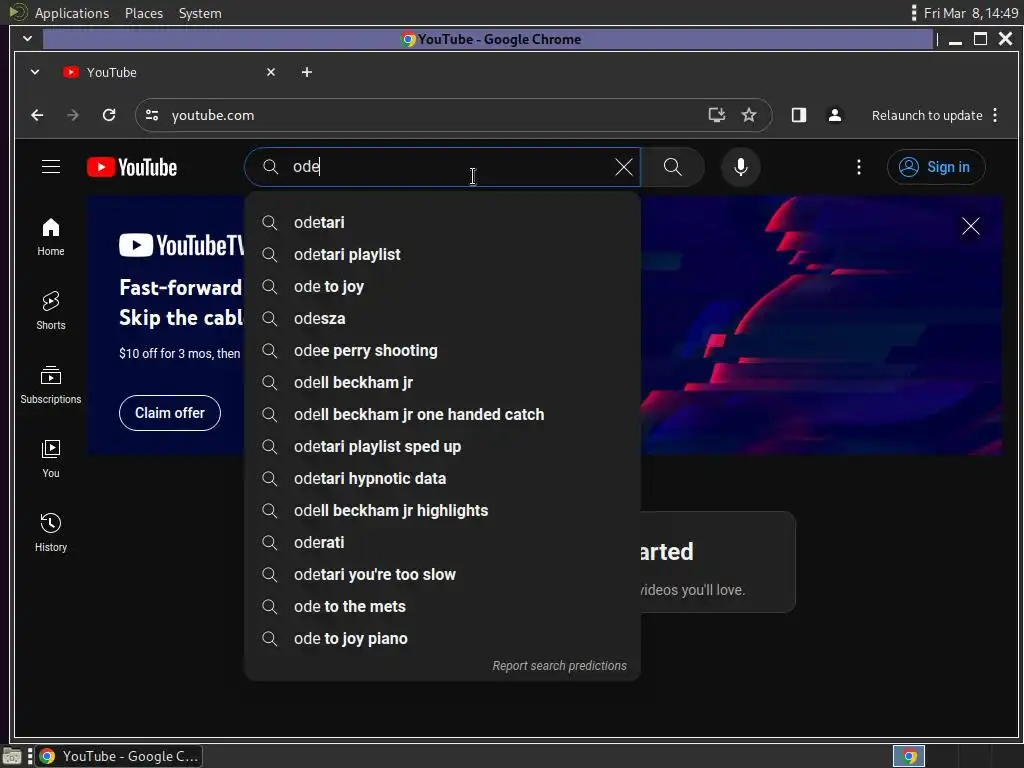Open a new tab with plus
Screen dimensions: 1024x768
tap(307, 72)
